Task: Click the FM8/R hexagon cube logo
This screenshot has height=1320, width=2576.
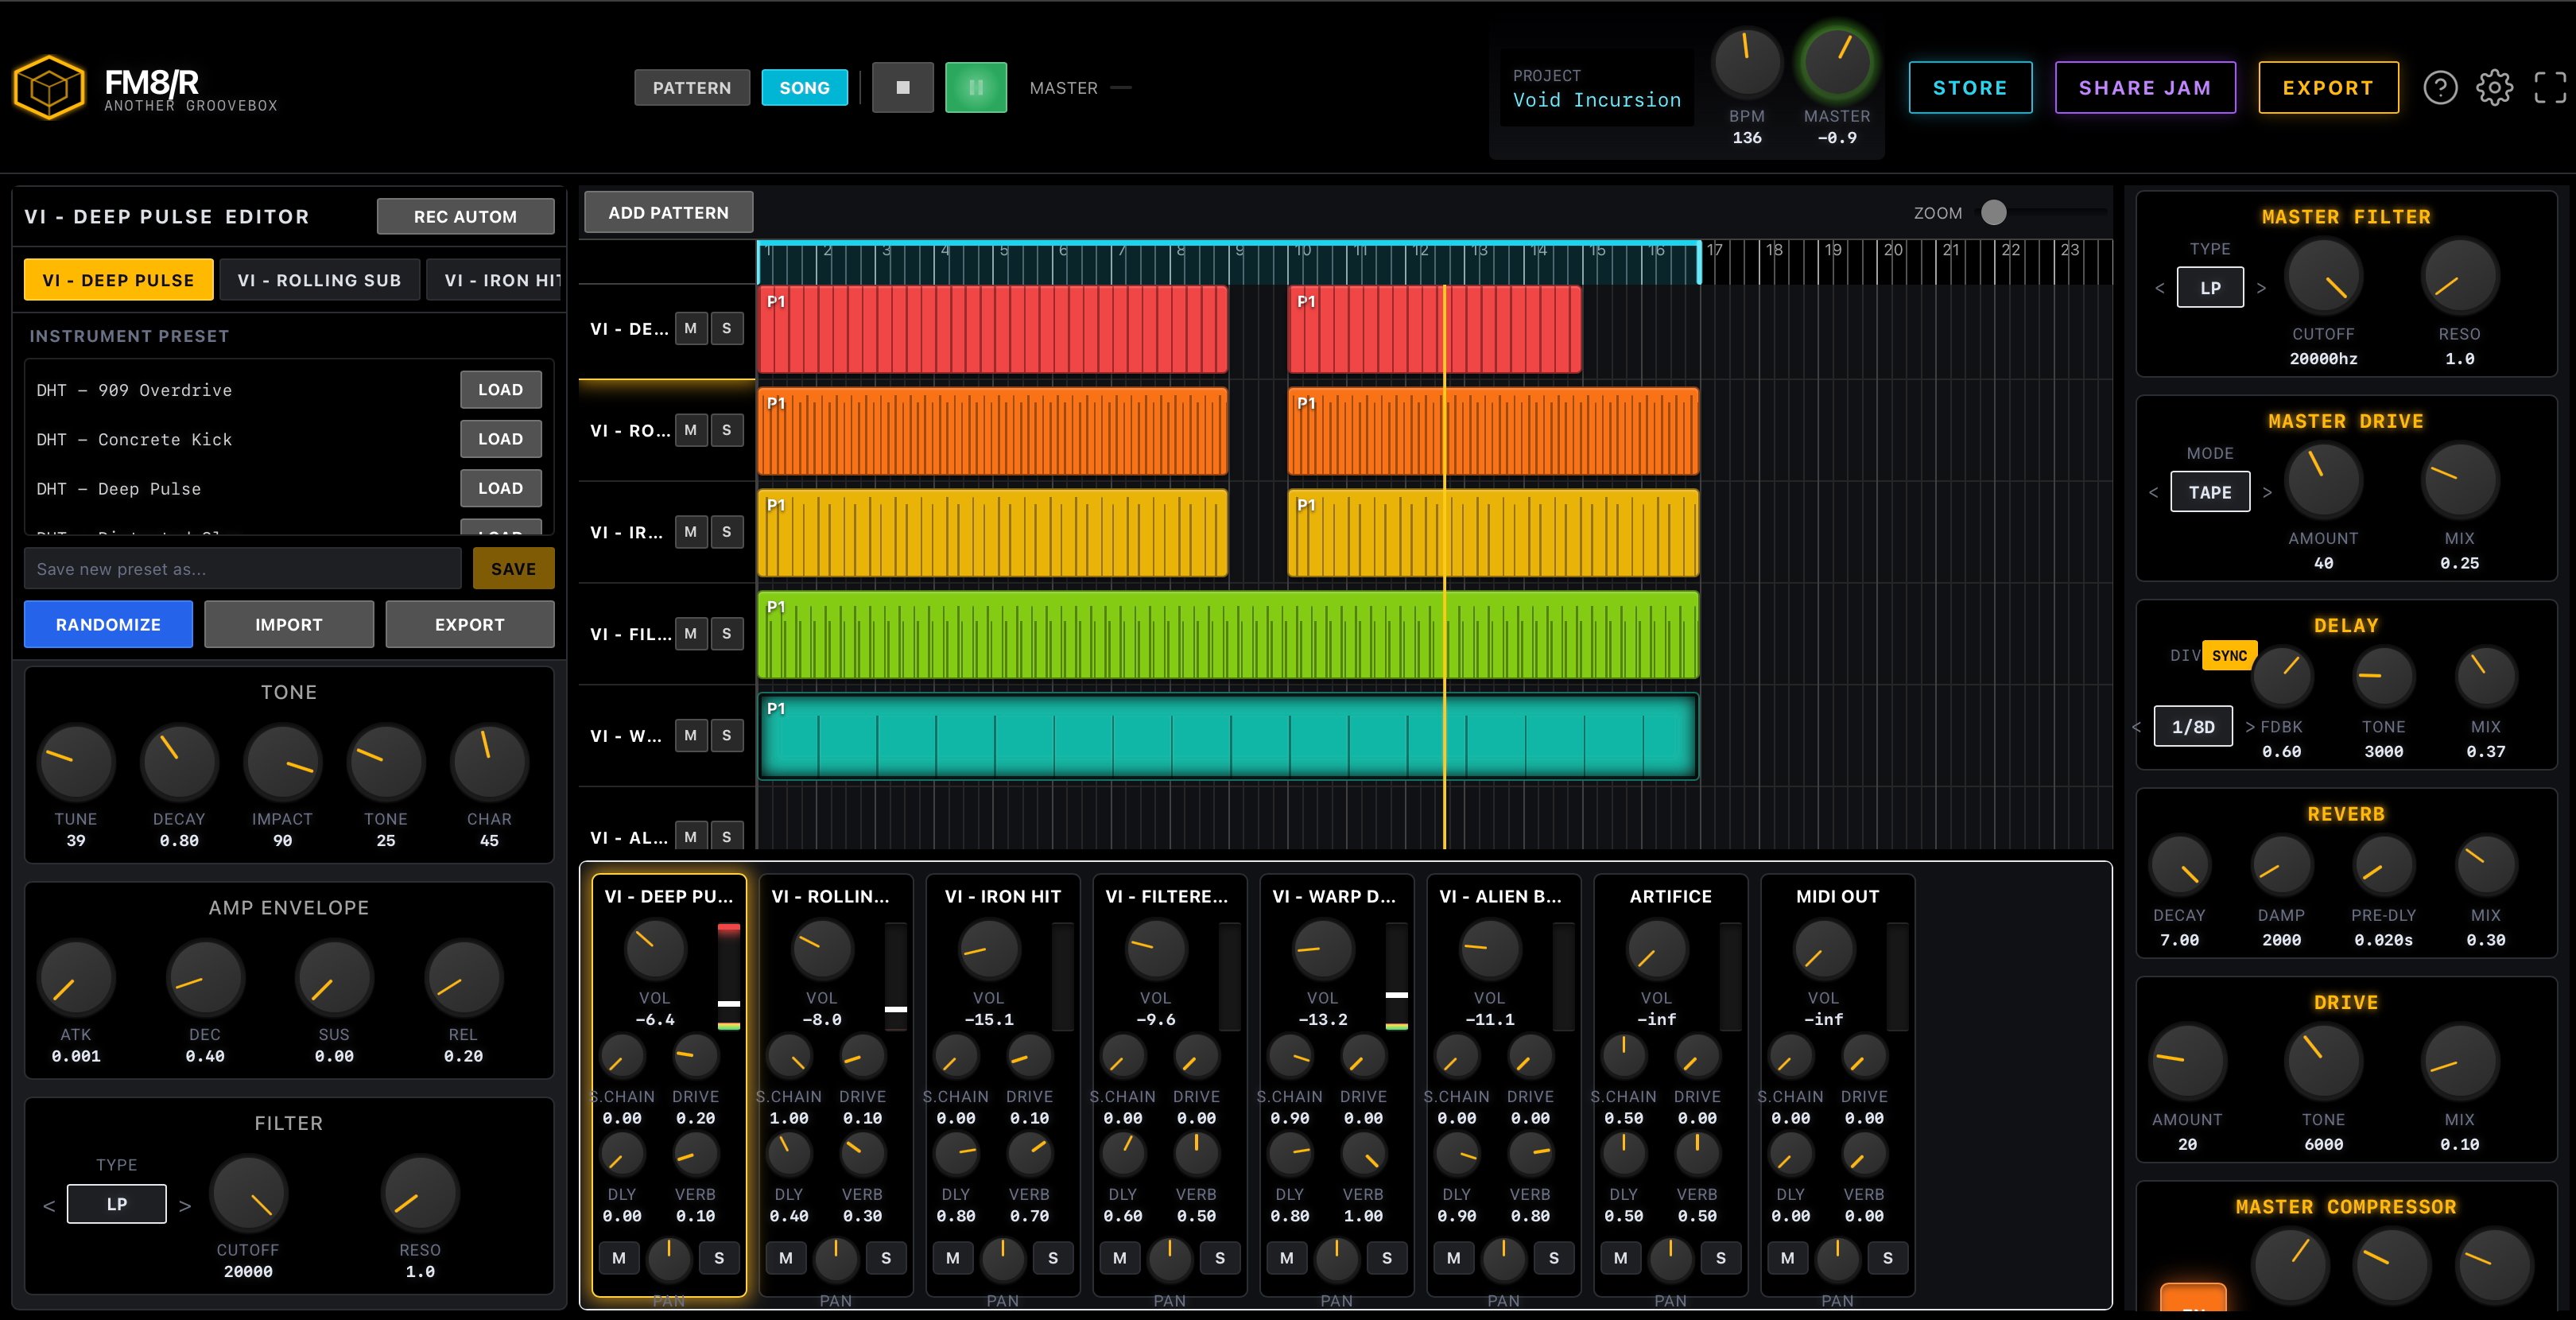Action: click(49, 88)
